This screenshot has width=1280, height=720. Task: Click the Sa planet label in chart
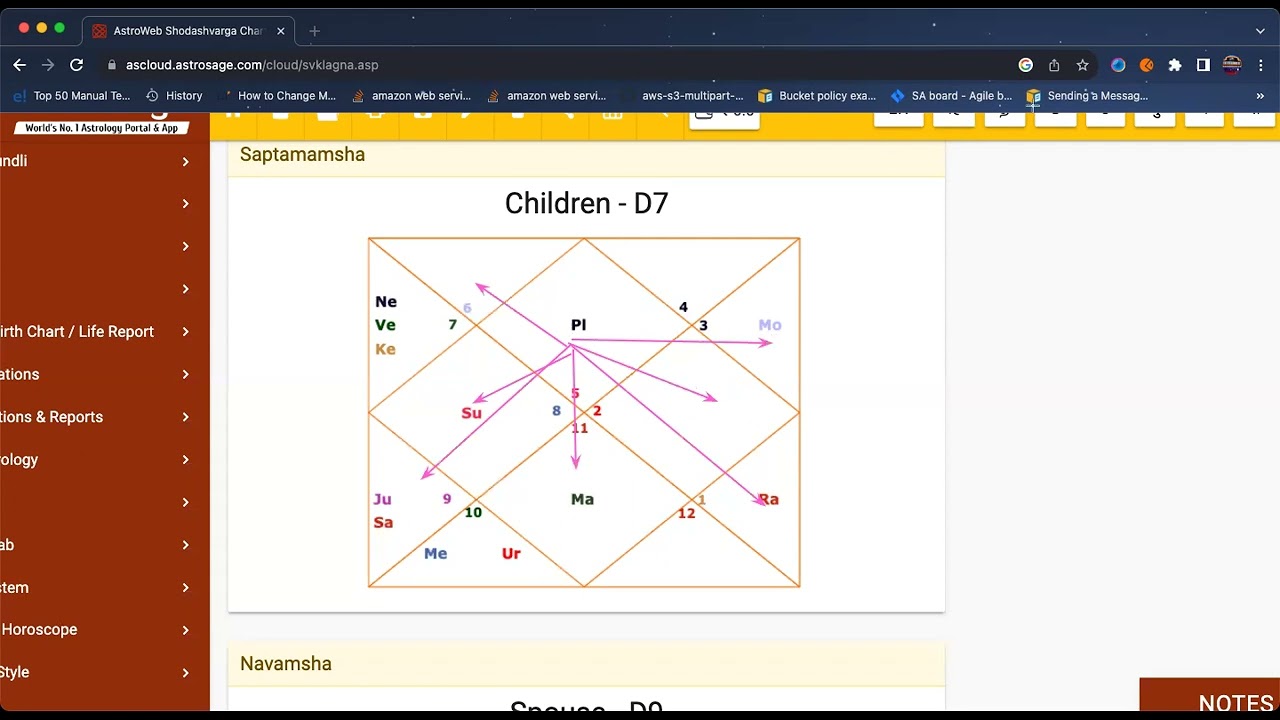(x=383, y=523)
